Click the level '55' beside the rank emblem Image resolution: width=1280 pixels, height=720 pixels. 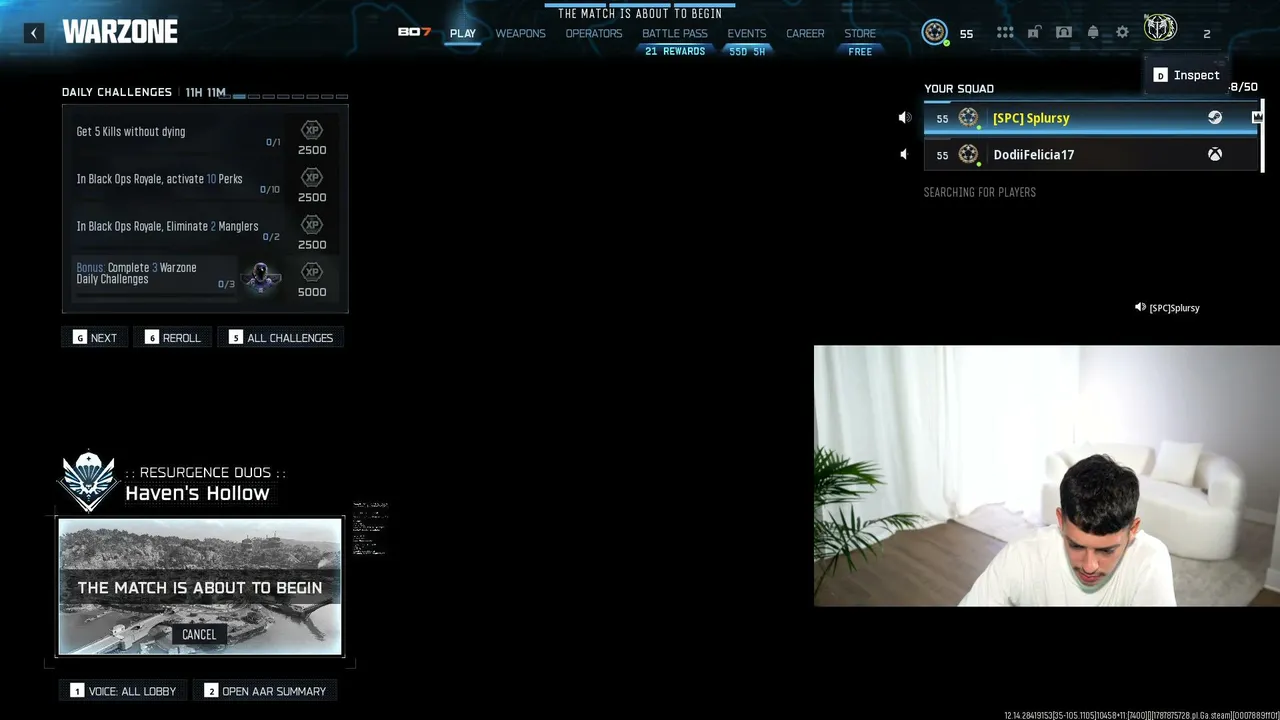coord(966,34)
